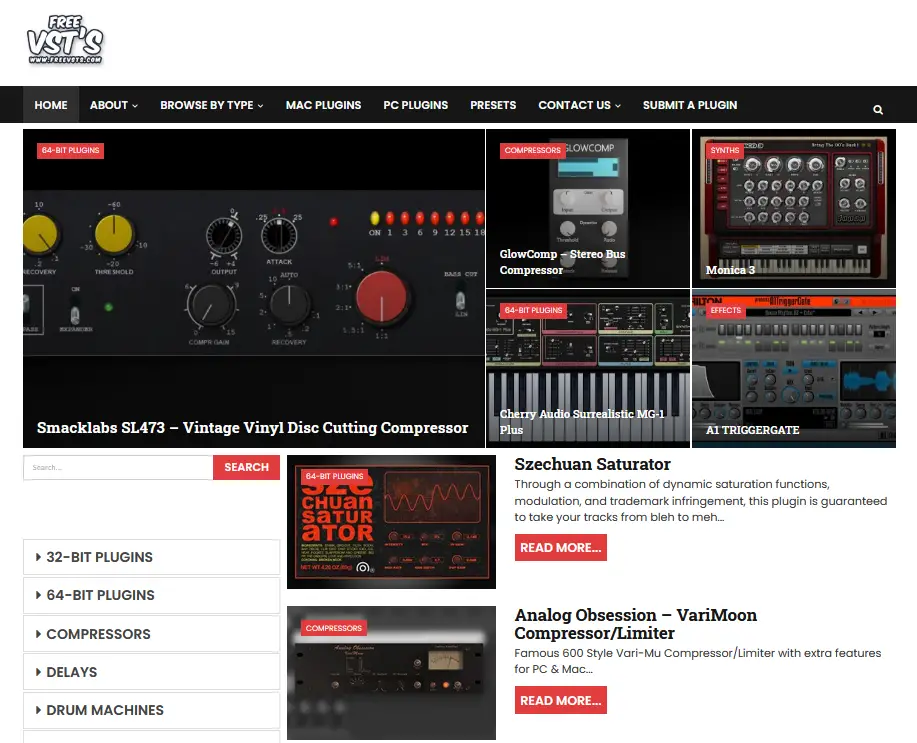The width and height of the screenshot is (917, 743).
Task: Open Analog Obsession VariMoon article title
Action: (636, 624)
